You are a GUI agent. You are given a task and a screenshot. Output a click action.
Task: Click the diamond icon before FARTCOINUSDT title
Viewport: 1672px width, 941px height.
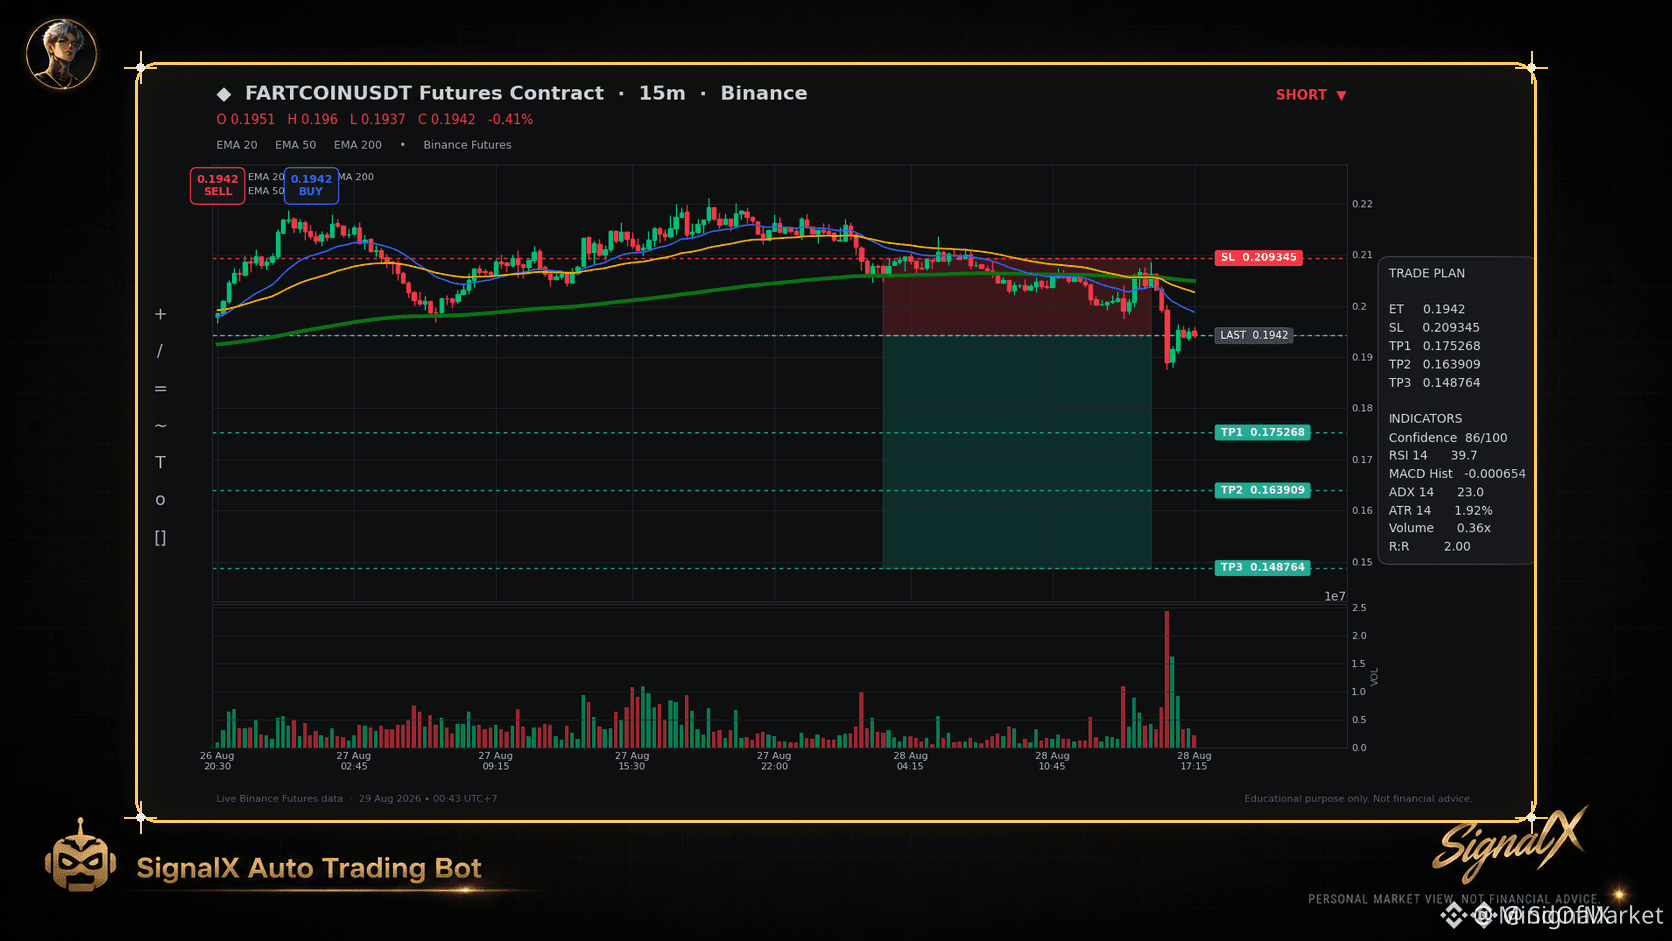coord(224,94)
